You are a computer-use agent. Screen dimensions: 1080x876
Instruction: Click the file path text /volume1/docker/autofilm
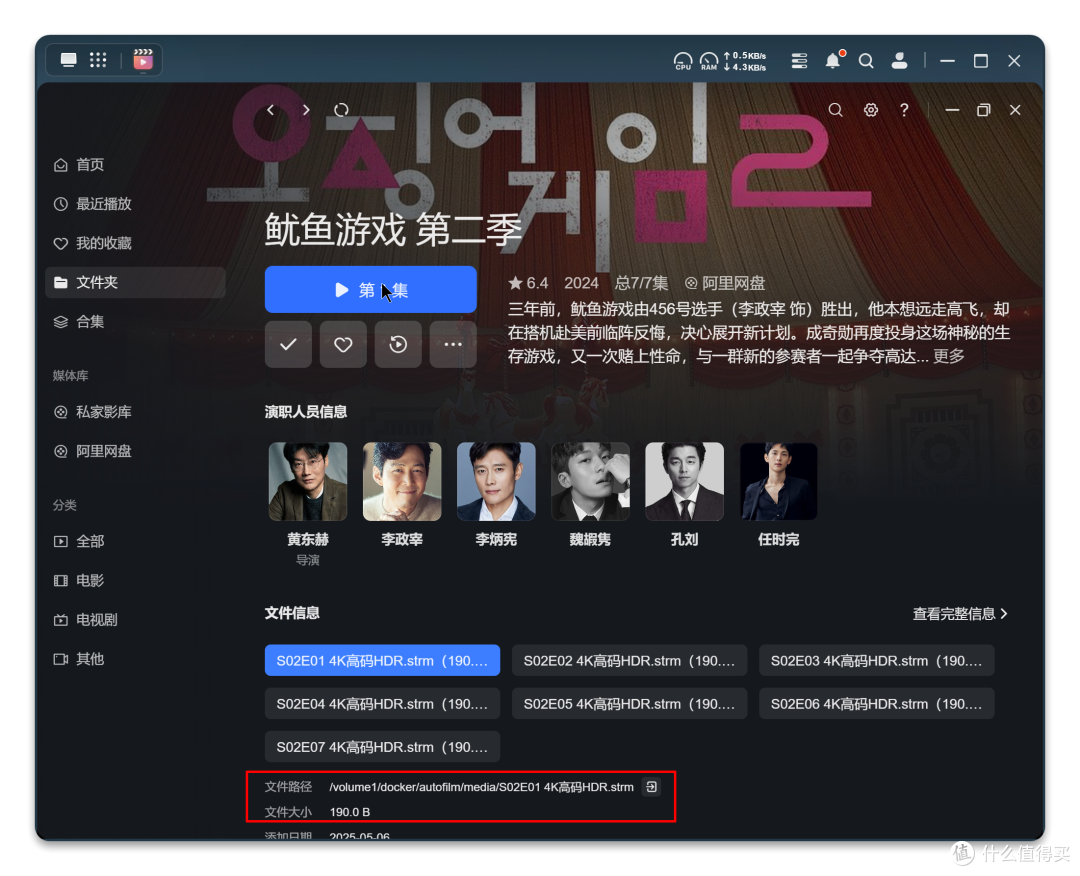coord(481,786)
